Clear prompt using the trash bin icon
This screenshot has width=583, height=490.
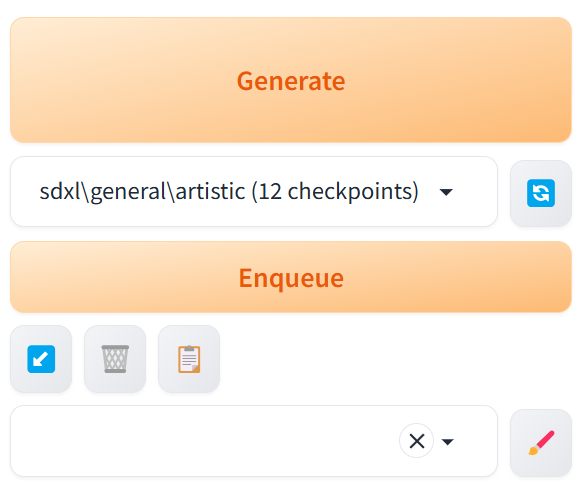click(115, 359)
